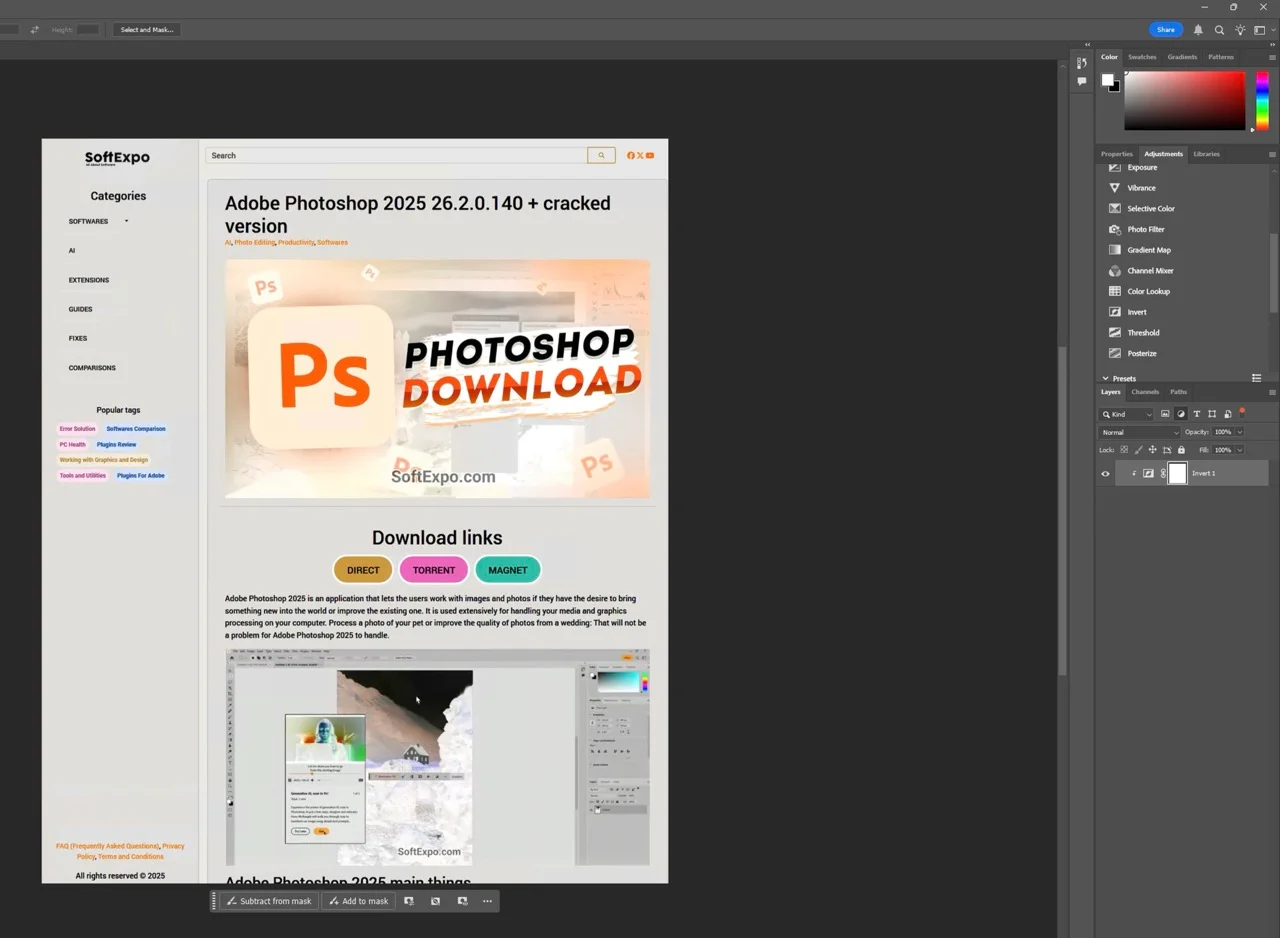This screenshot has height=938, width=1280.
Task: Open the Kind filter dropdown
Action: click(x=1128, y=413)
